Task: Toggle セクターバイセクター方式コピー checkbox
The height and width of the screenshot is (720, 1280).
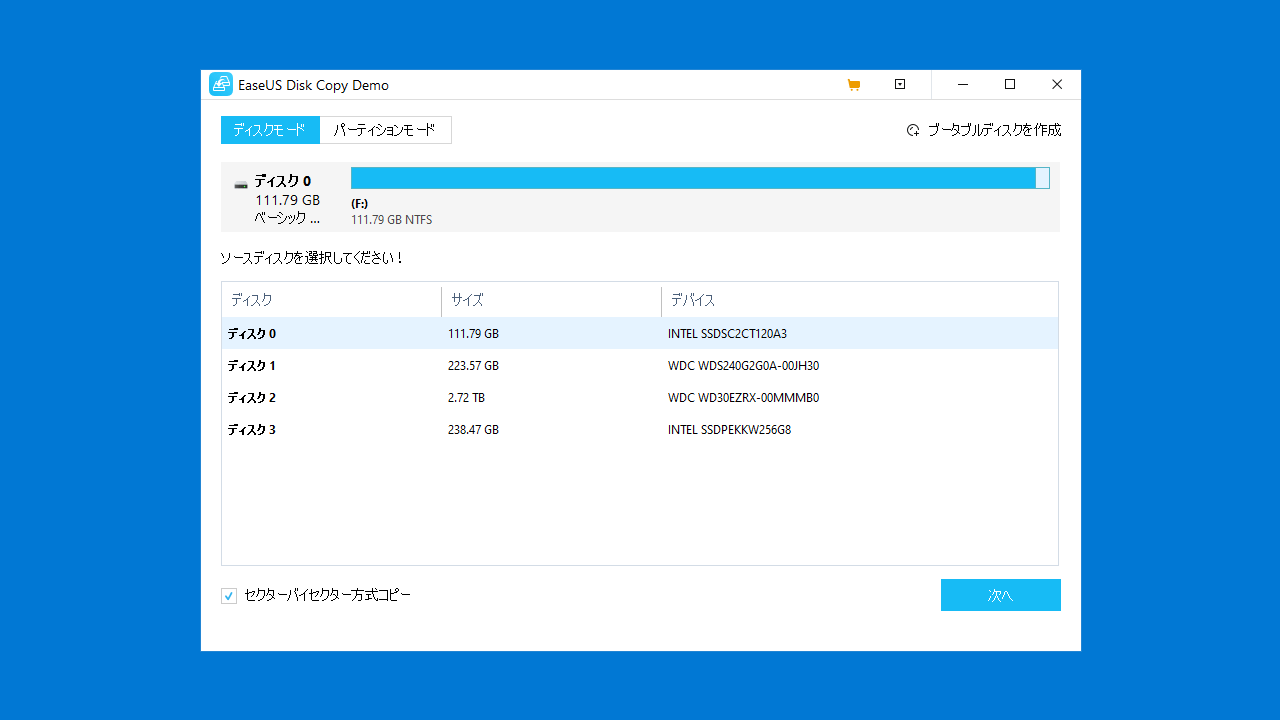Action: (229, 596)
